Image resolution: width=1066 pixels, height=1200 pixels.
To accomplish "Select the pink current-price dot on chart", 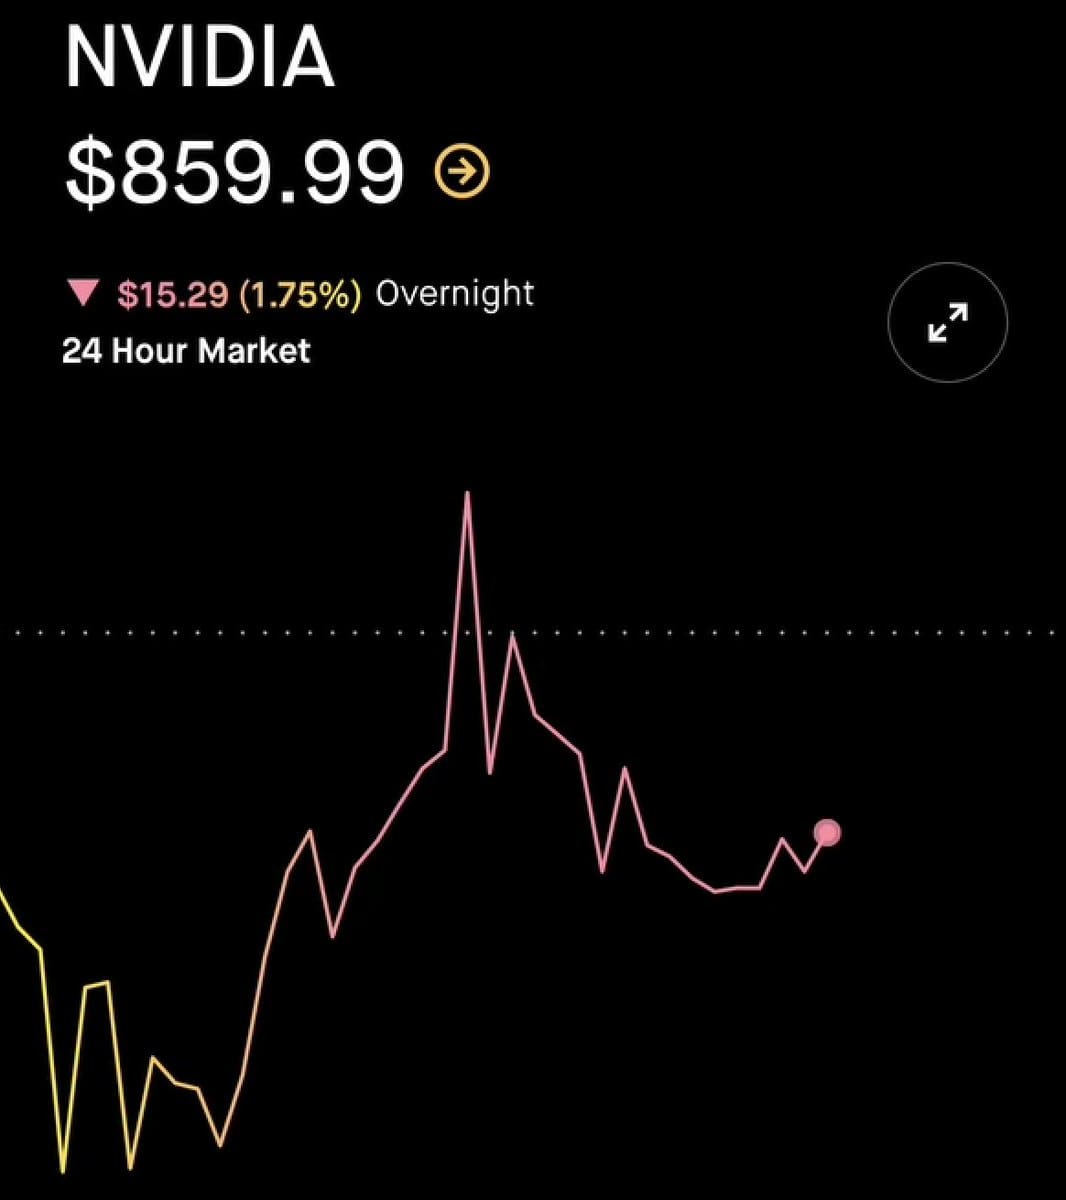I will pyautogui.click(x=827, y=832).
